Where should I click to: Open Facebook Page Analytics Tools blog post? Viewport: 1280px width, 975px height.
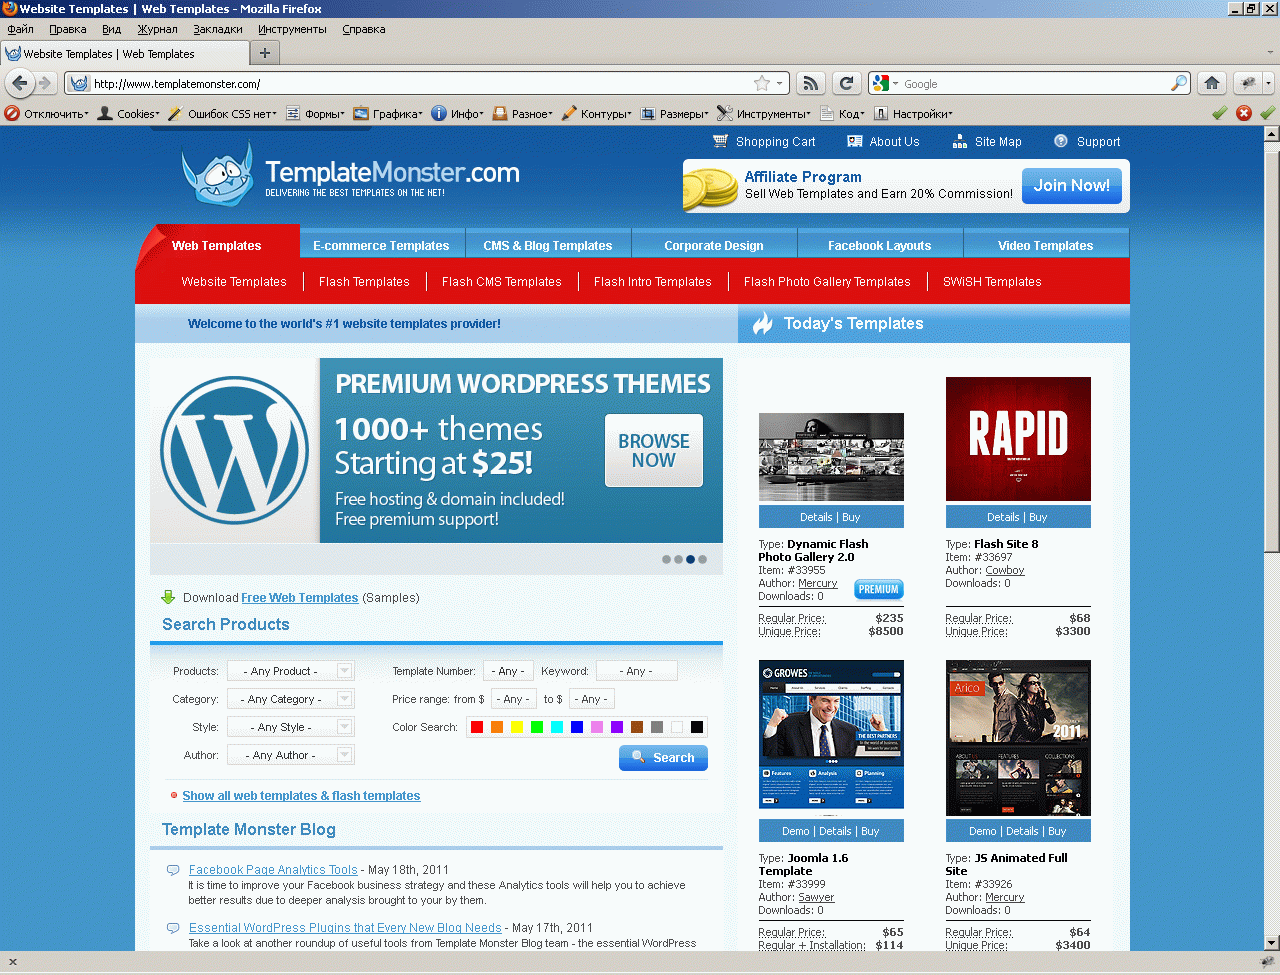(x=273, y=870)
